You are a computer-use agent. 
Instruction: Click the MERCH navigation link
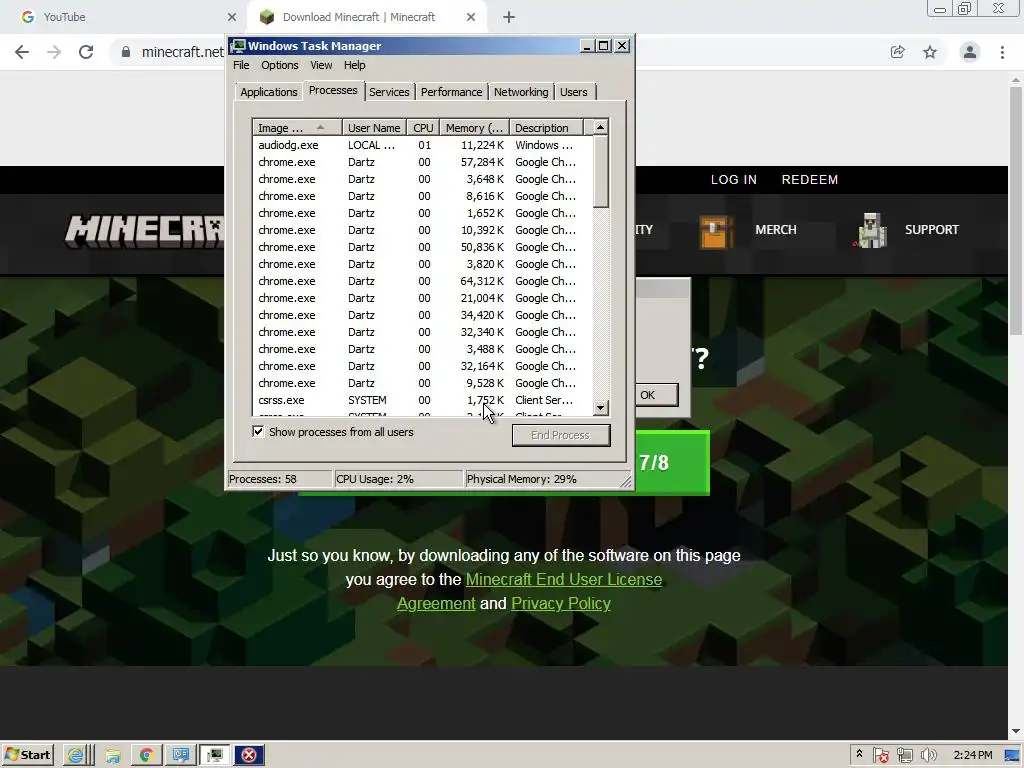click(776, 230)
